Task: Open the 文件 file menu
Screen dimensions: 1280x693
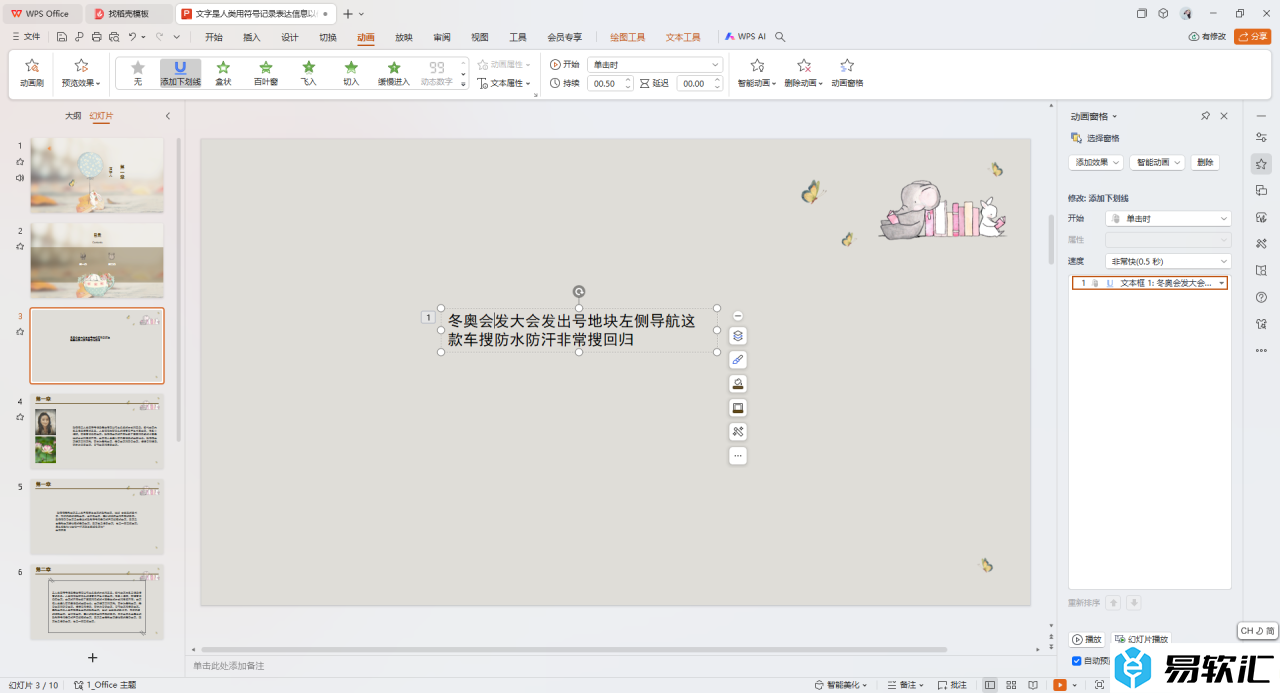Action: tap(26, 37)
